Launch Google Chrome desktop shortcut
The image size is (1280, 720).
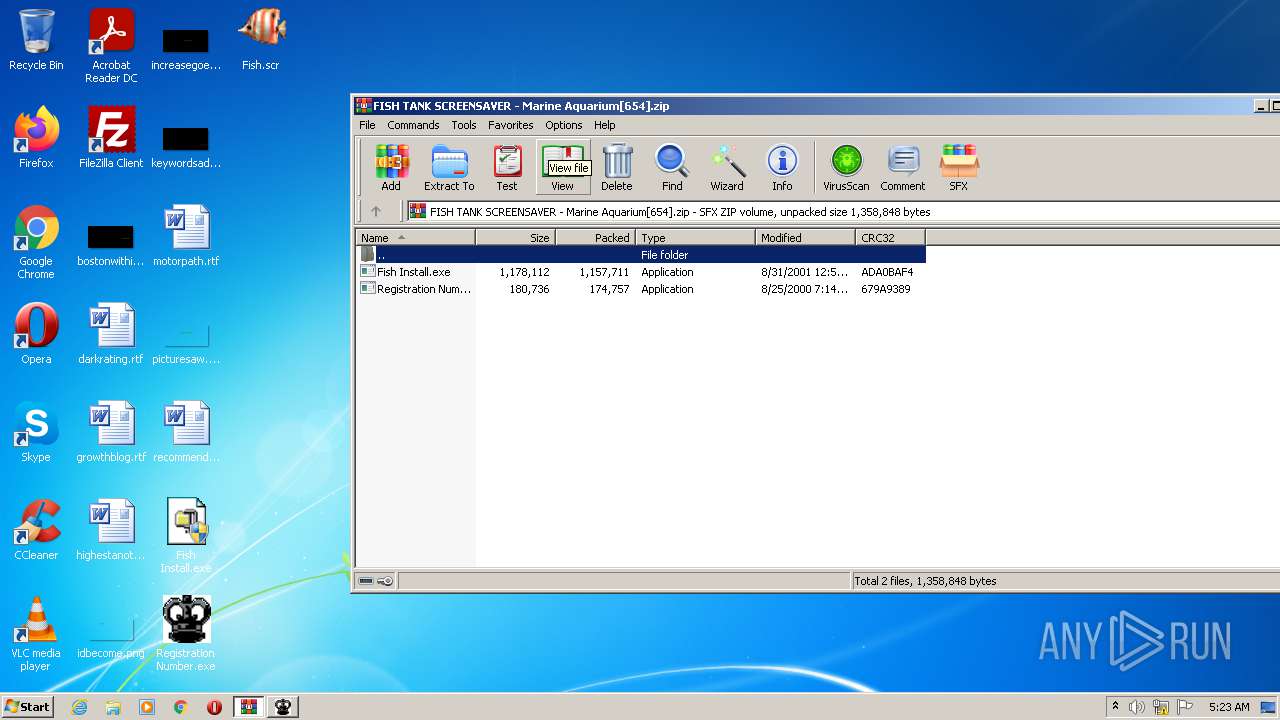tap(36, 242)
